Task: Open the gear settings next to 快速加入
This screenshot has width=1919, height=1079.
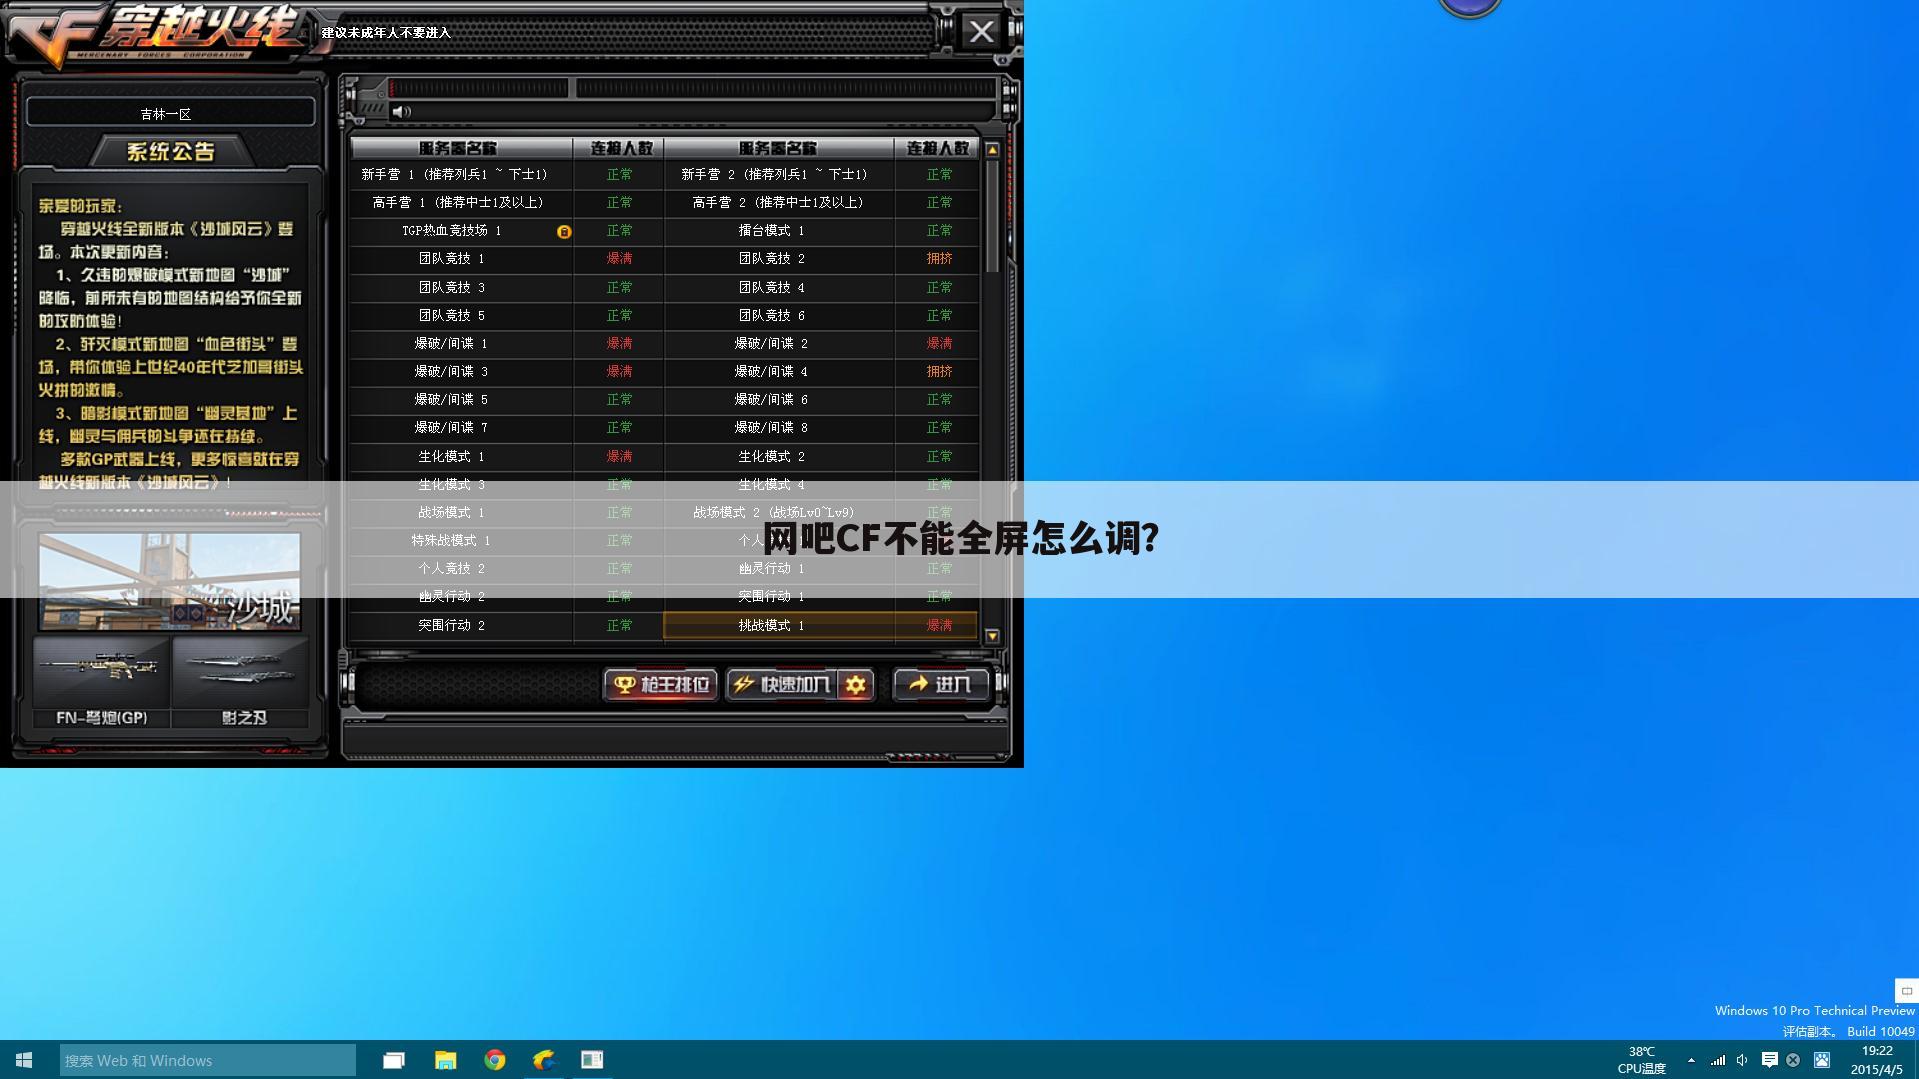Action: coord(855,685)
